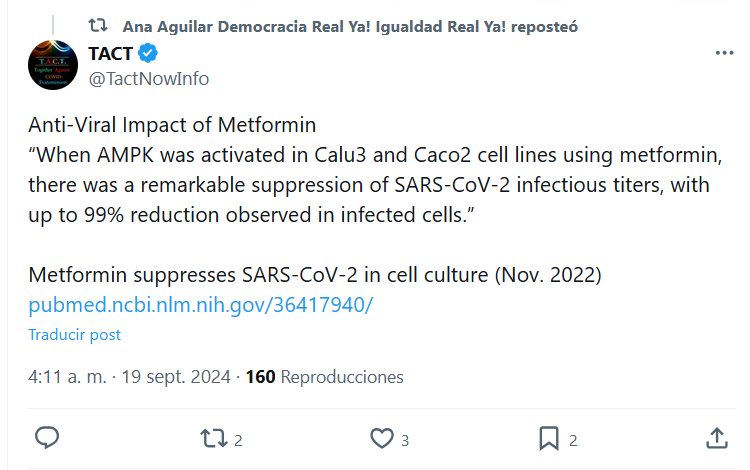The height and width of the screenshot is (470, 750).
Task: Open the pubmed.ncbi.nlm.nih.gov link
Action: point(200,305)
